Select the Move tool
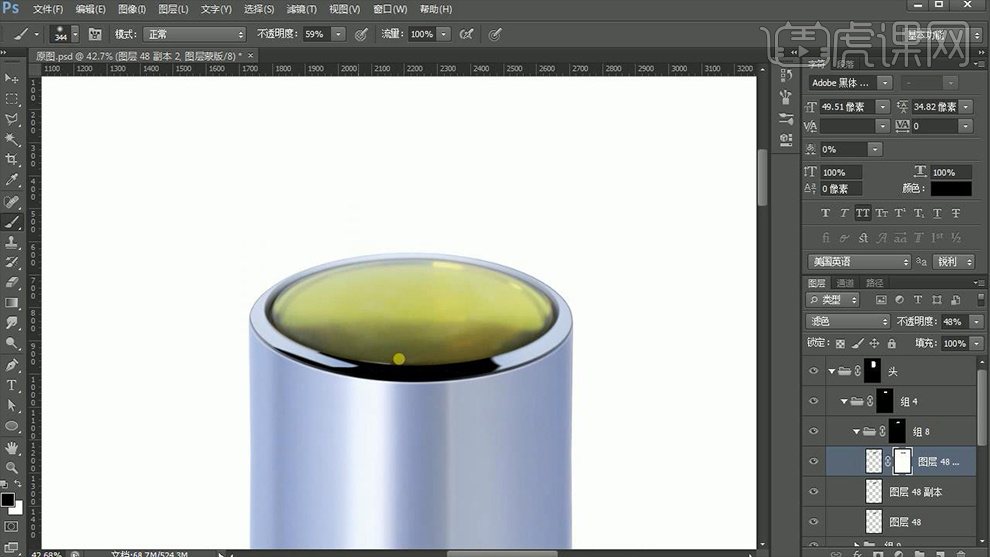 12,78
